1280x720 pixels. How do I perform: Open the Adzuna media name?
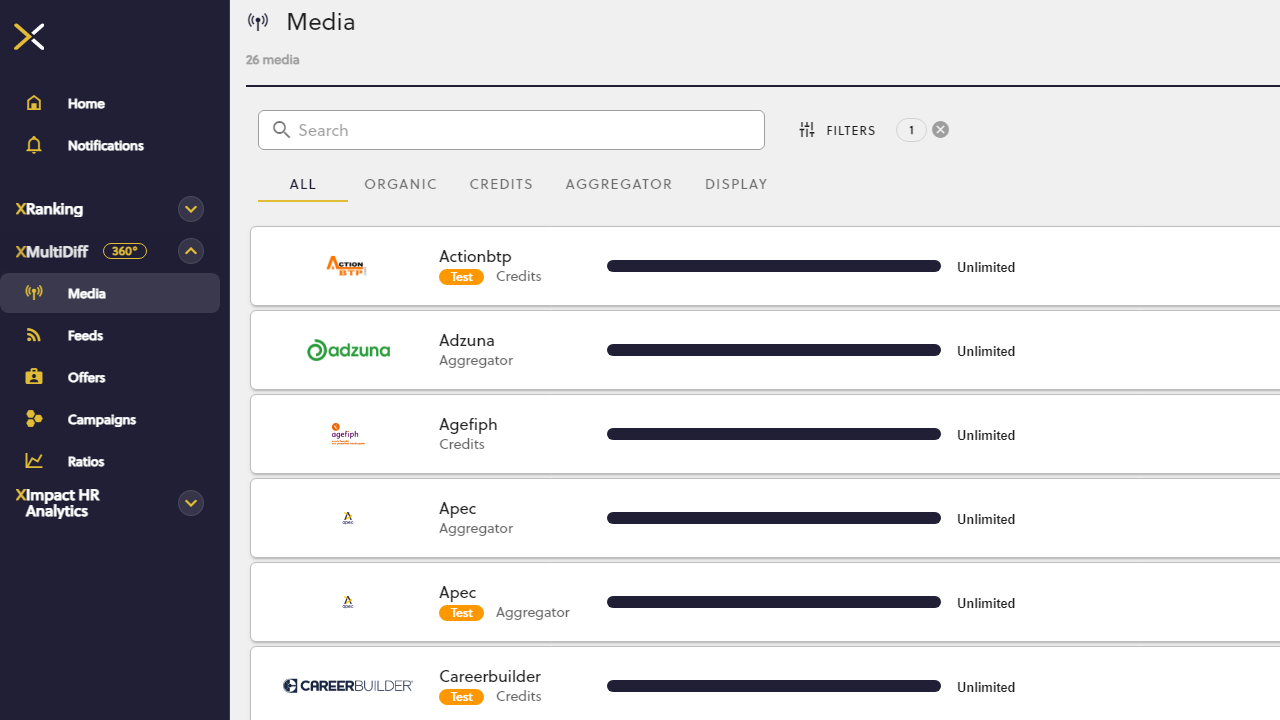(x=467, y=340)
